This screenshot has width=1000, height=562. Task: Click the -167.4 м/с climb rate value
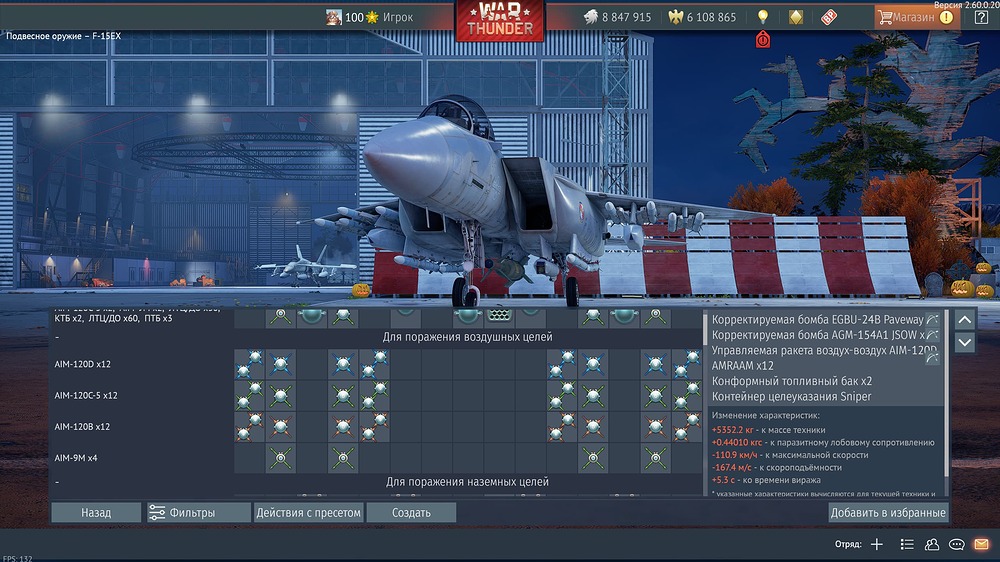click(732, 468)
